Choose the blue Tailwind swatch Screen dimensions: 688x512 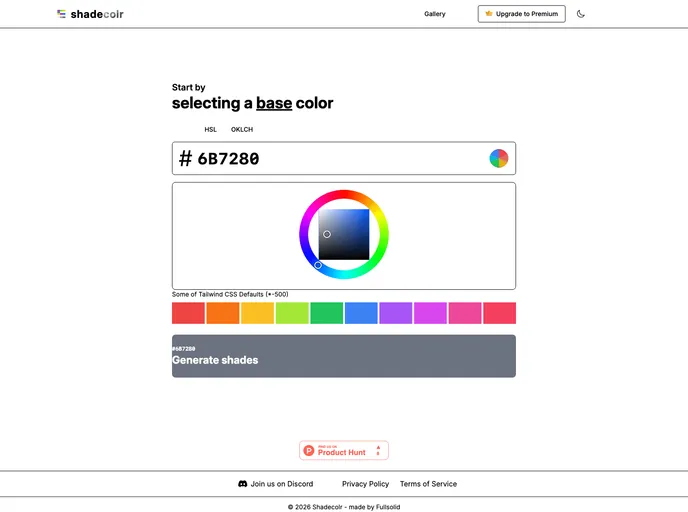point(361,313)
